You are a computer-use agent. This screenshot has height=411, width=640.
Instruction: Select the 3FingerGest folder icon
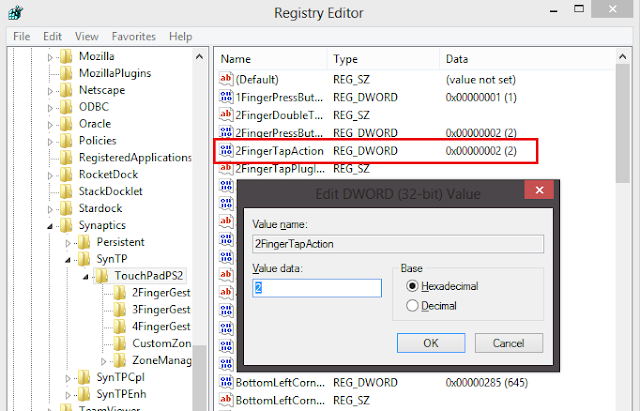click(120, 310)
